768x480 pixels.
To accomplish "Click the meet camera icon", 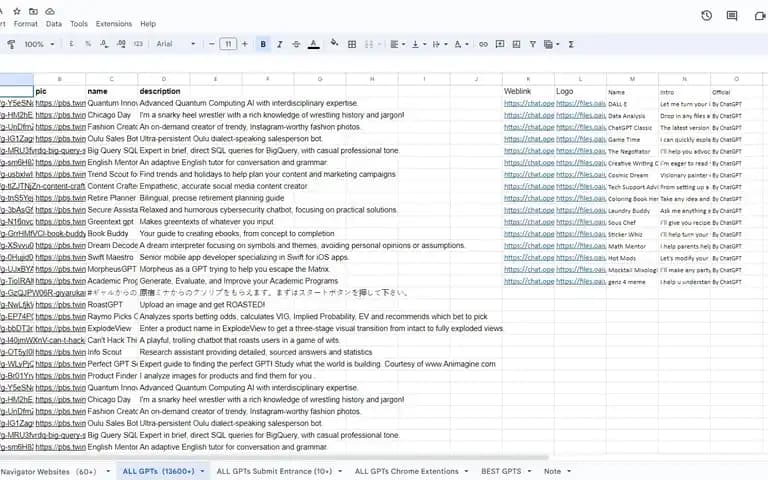I will point(760,16).
